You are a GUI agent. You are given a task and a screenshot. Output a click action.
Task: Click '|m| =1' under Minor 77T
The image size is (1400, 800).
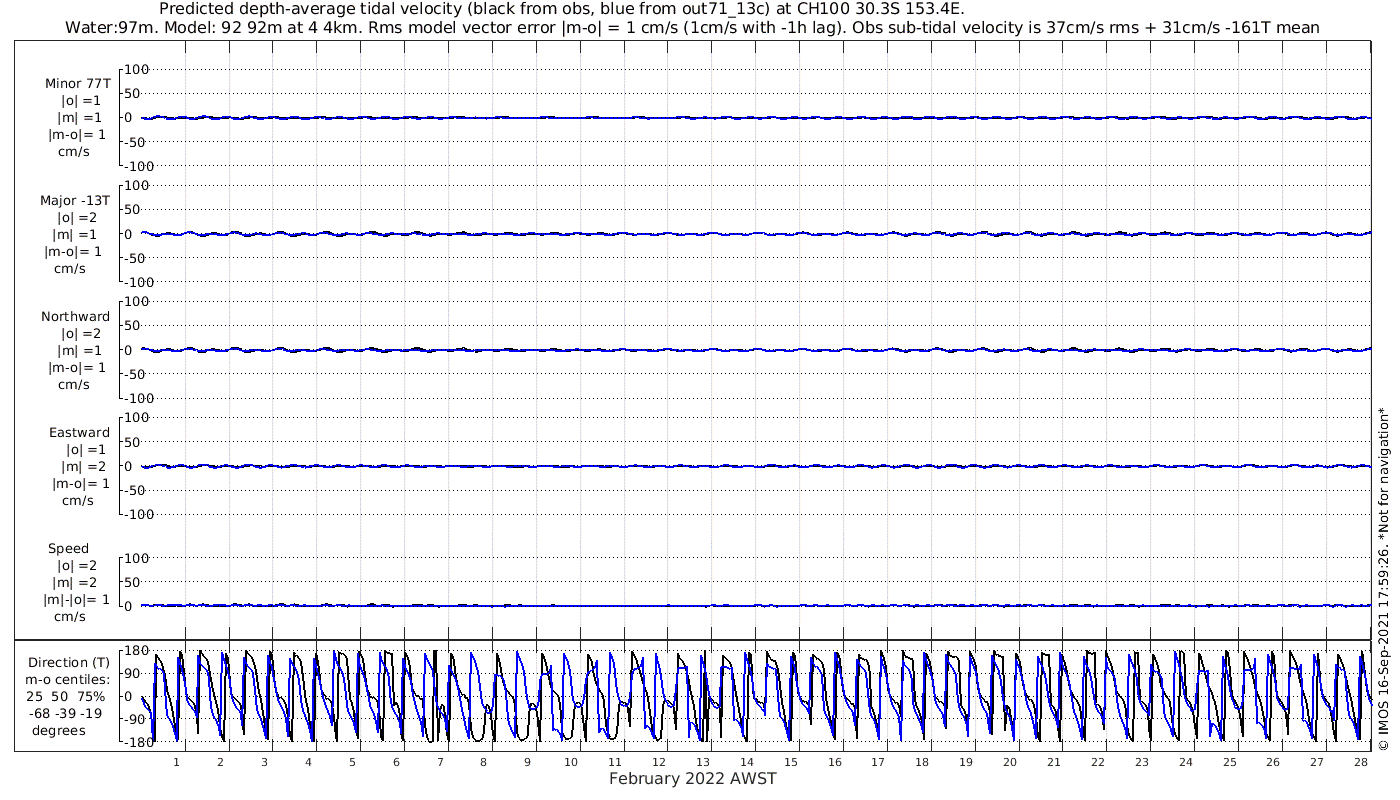click(x=80, y=118)
